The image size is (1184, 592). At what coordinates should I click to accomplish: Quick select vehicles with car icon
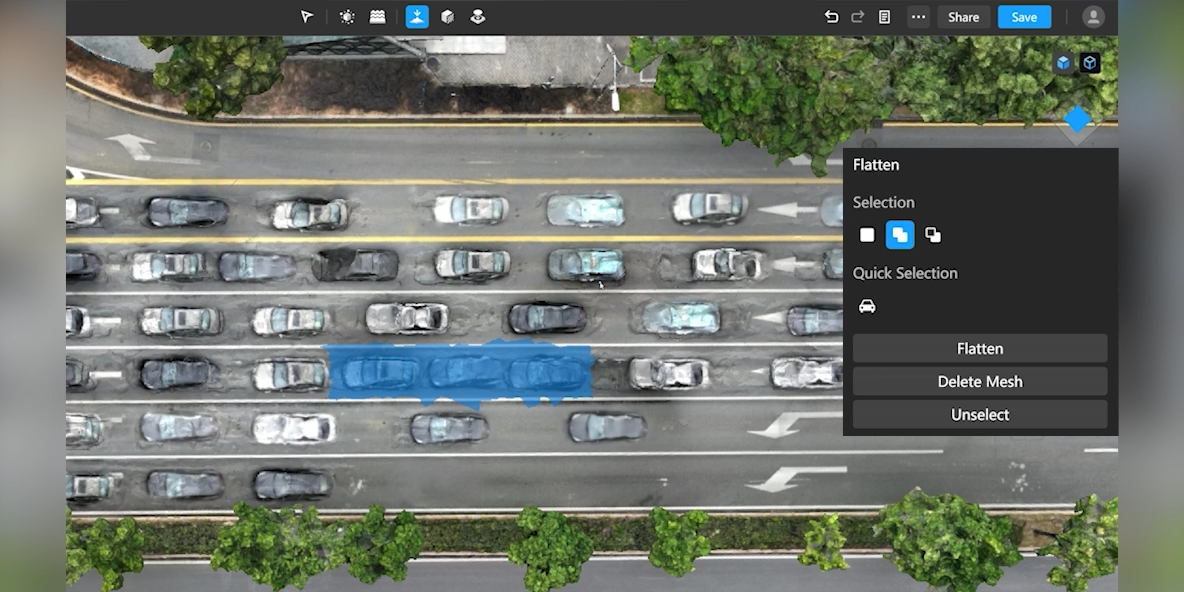tap(867, 306)
